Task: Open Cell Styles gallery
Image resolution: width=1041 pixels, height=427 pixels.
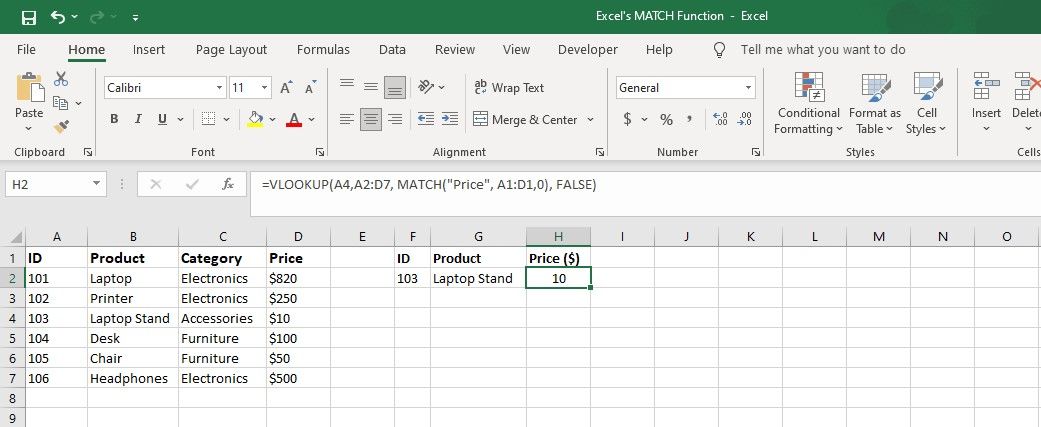Action: (926, 103)
